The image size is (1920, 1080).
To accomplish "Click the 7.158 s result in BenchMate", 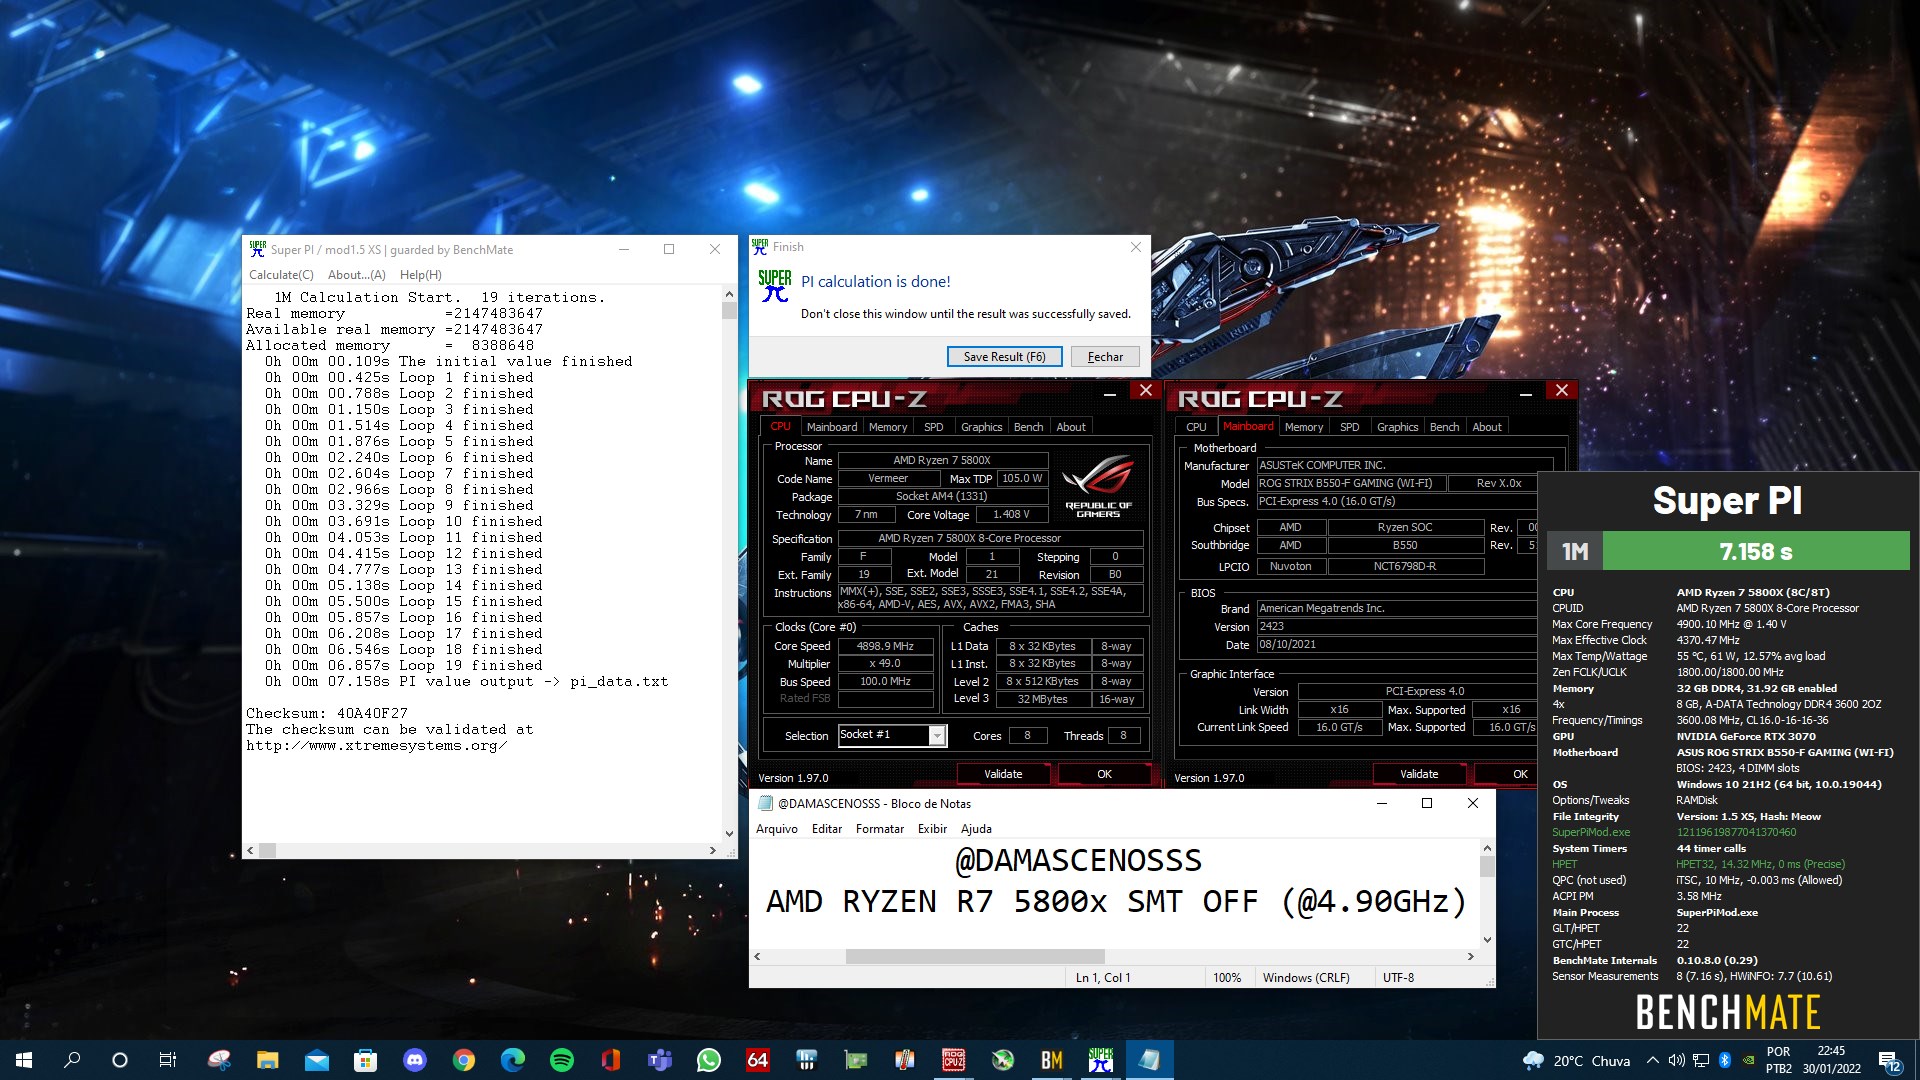I will tap(1756, 551).
